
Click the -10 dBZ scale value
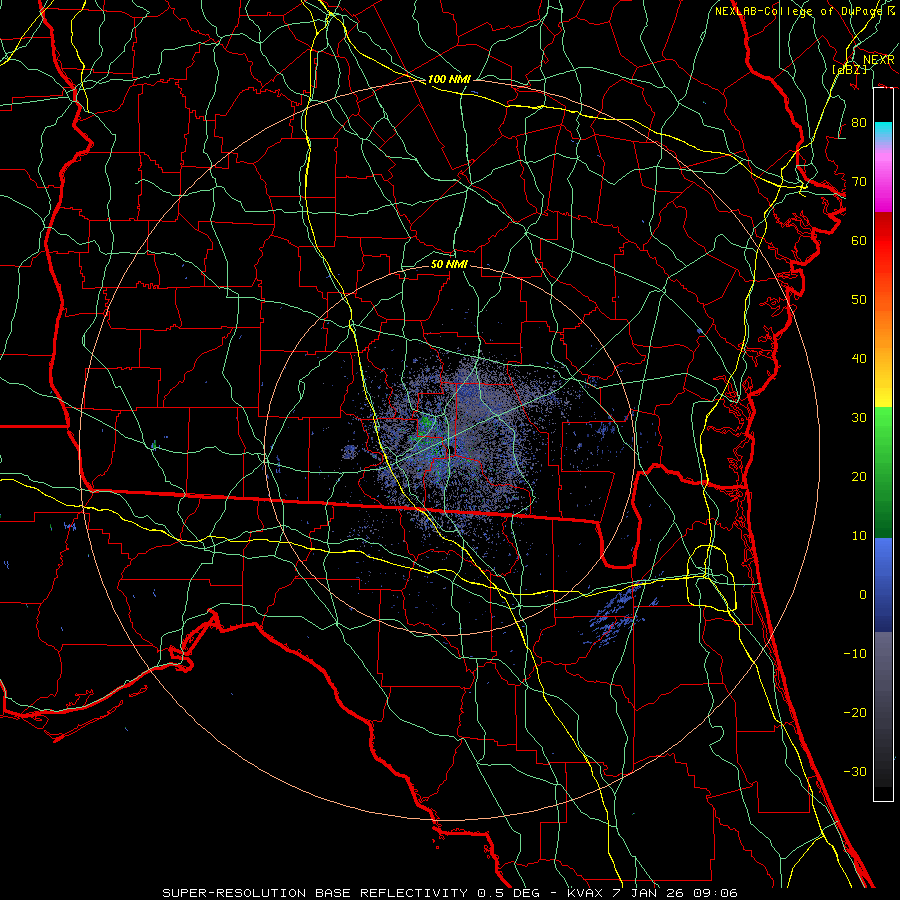[x=855, y=654]
